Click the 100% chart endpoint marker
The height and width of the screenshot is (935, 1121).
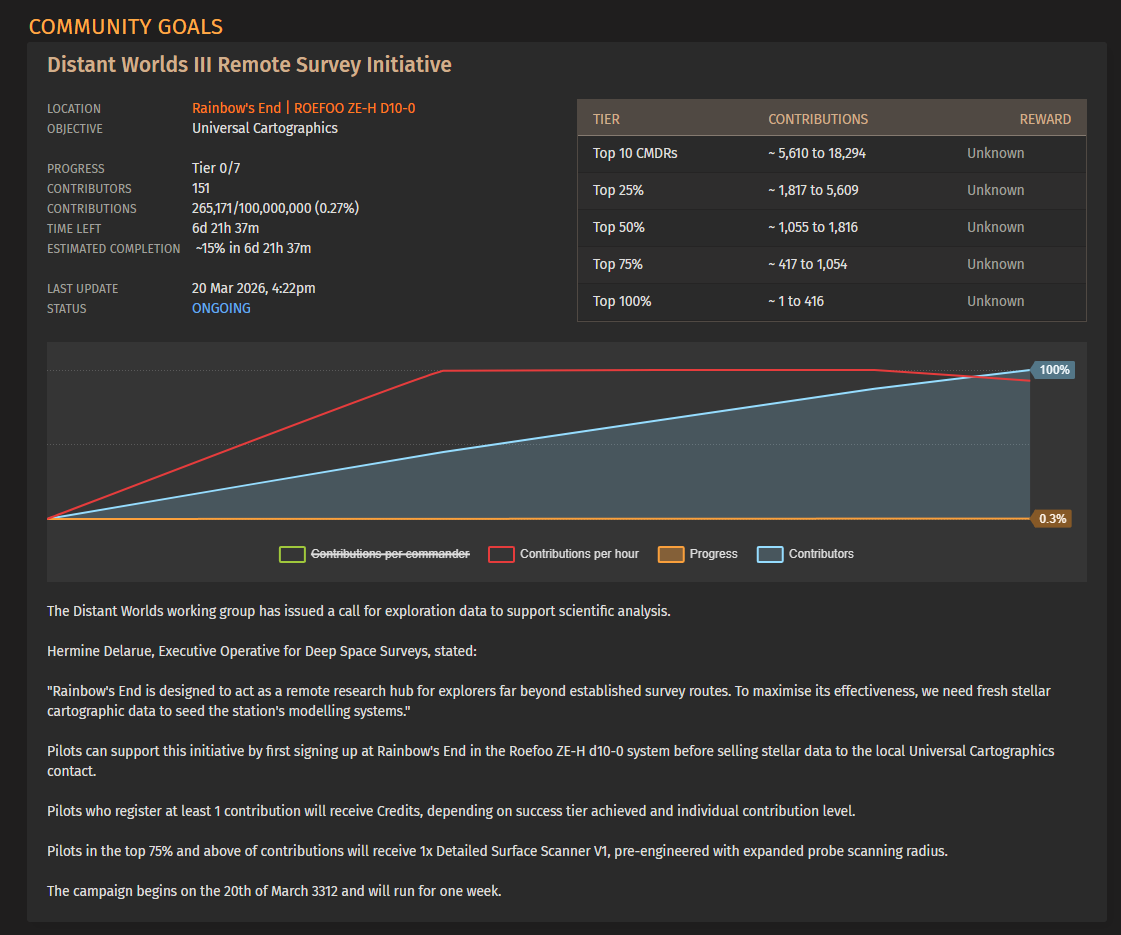click(x=1053, y=370)
